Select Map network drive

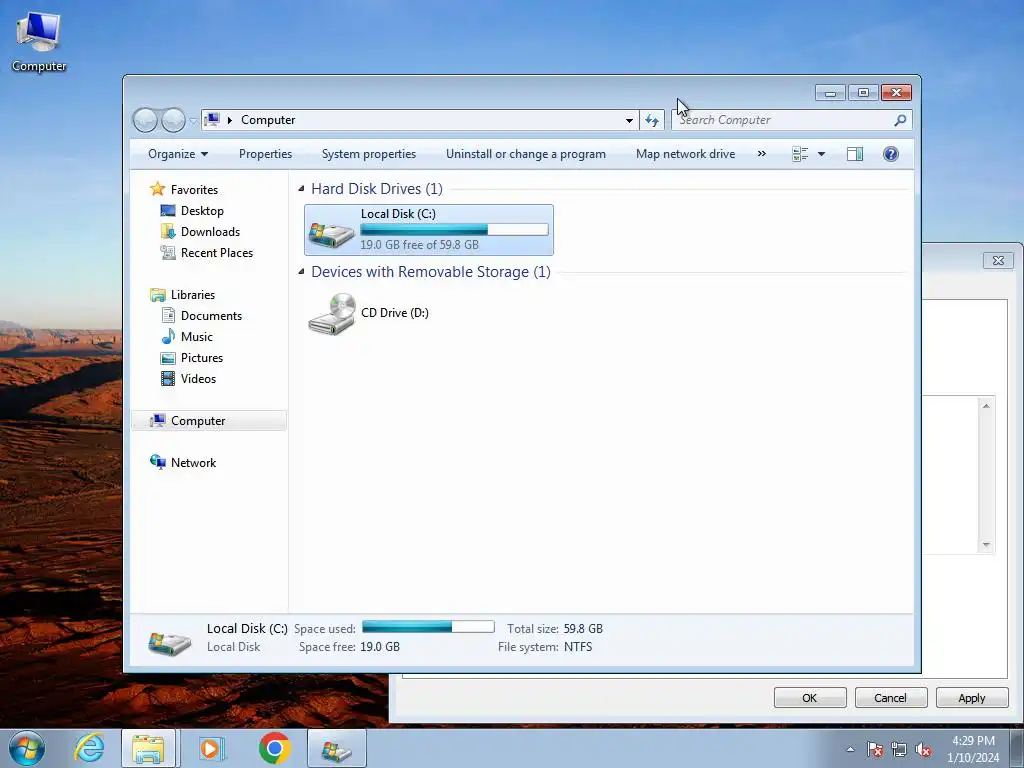pyautogui.click(x=686, y=154)
